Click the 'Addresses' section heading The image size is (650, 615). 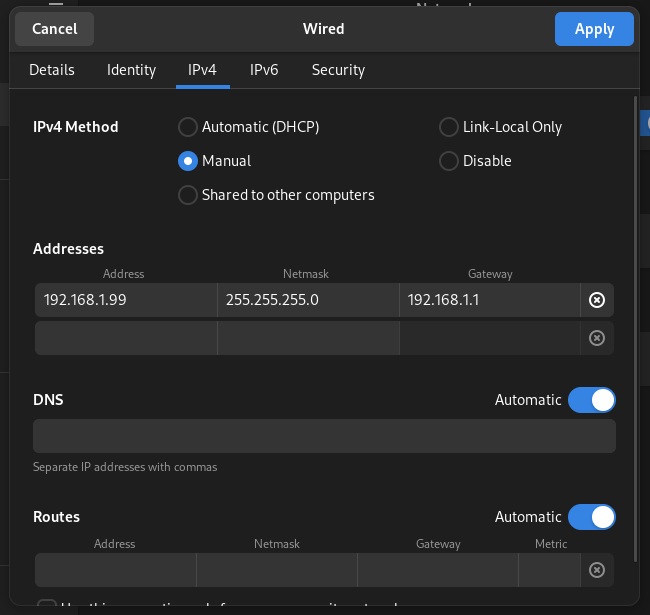68,249
